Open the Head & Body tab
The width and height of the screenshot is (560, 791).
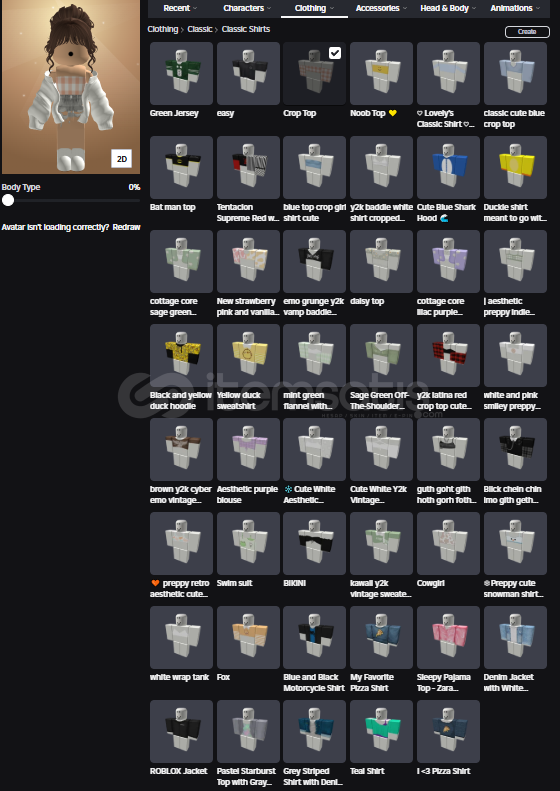(x=448, y=8)
